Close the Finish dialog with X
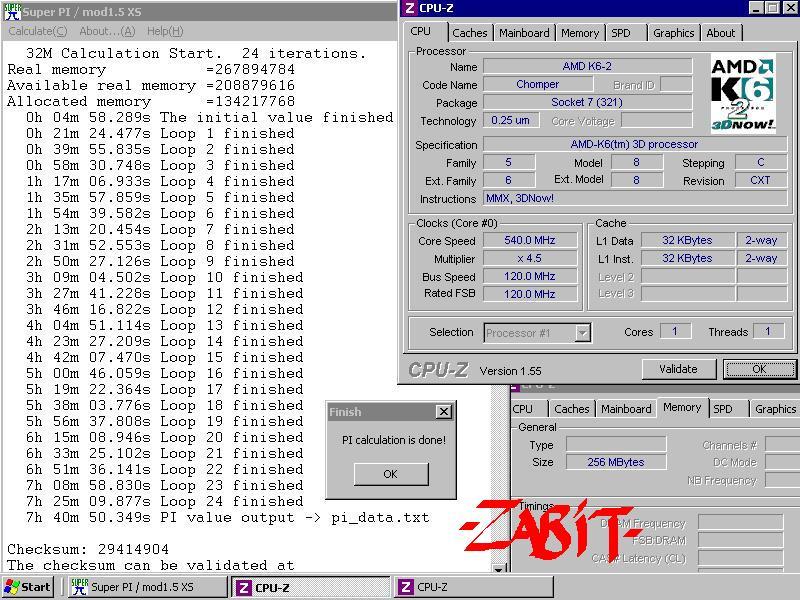800x600 pixels. click(444, 411)
